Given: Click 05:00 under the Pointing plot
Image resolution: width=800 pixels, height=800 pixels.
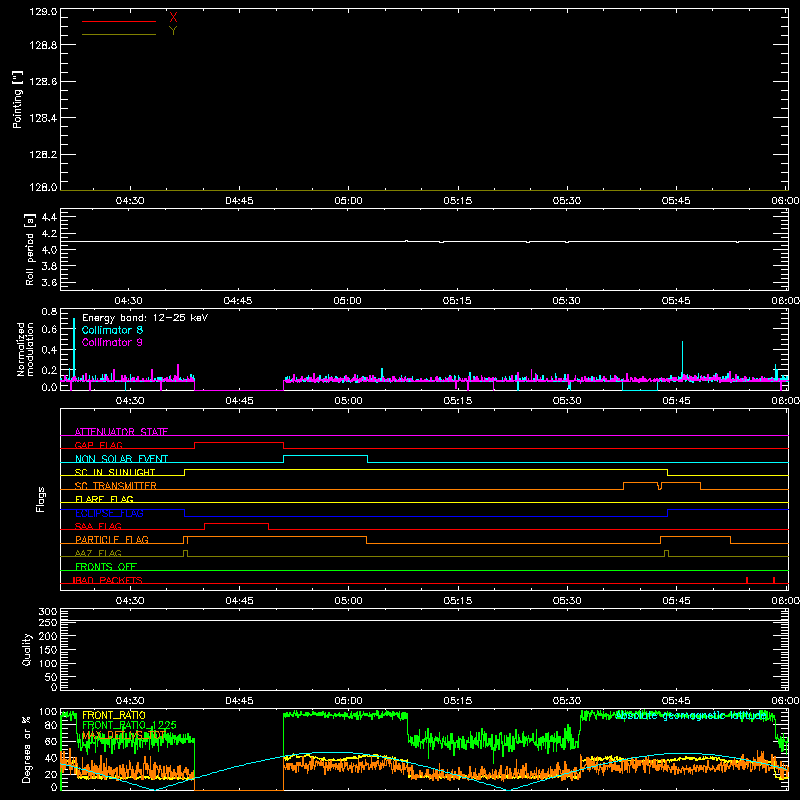Looking at the screenshot, I should (x=348, y=201).
